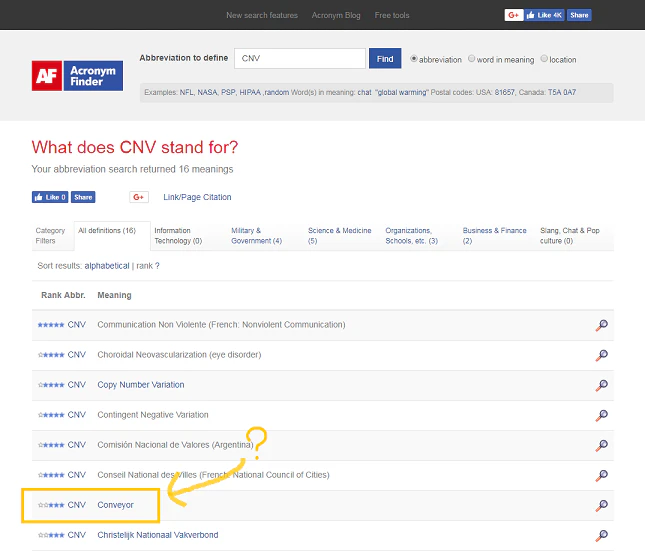Open the Copy Number Variation meaning link
645x551 pixels.
141,385
